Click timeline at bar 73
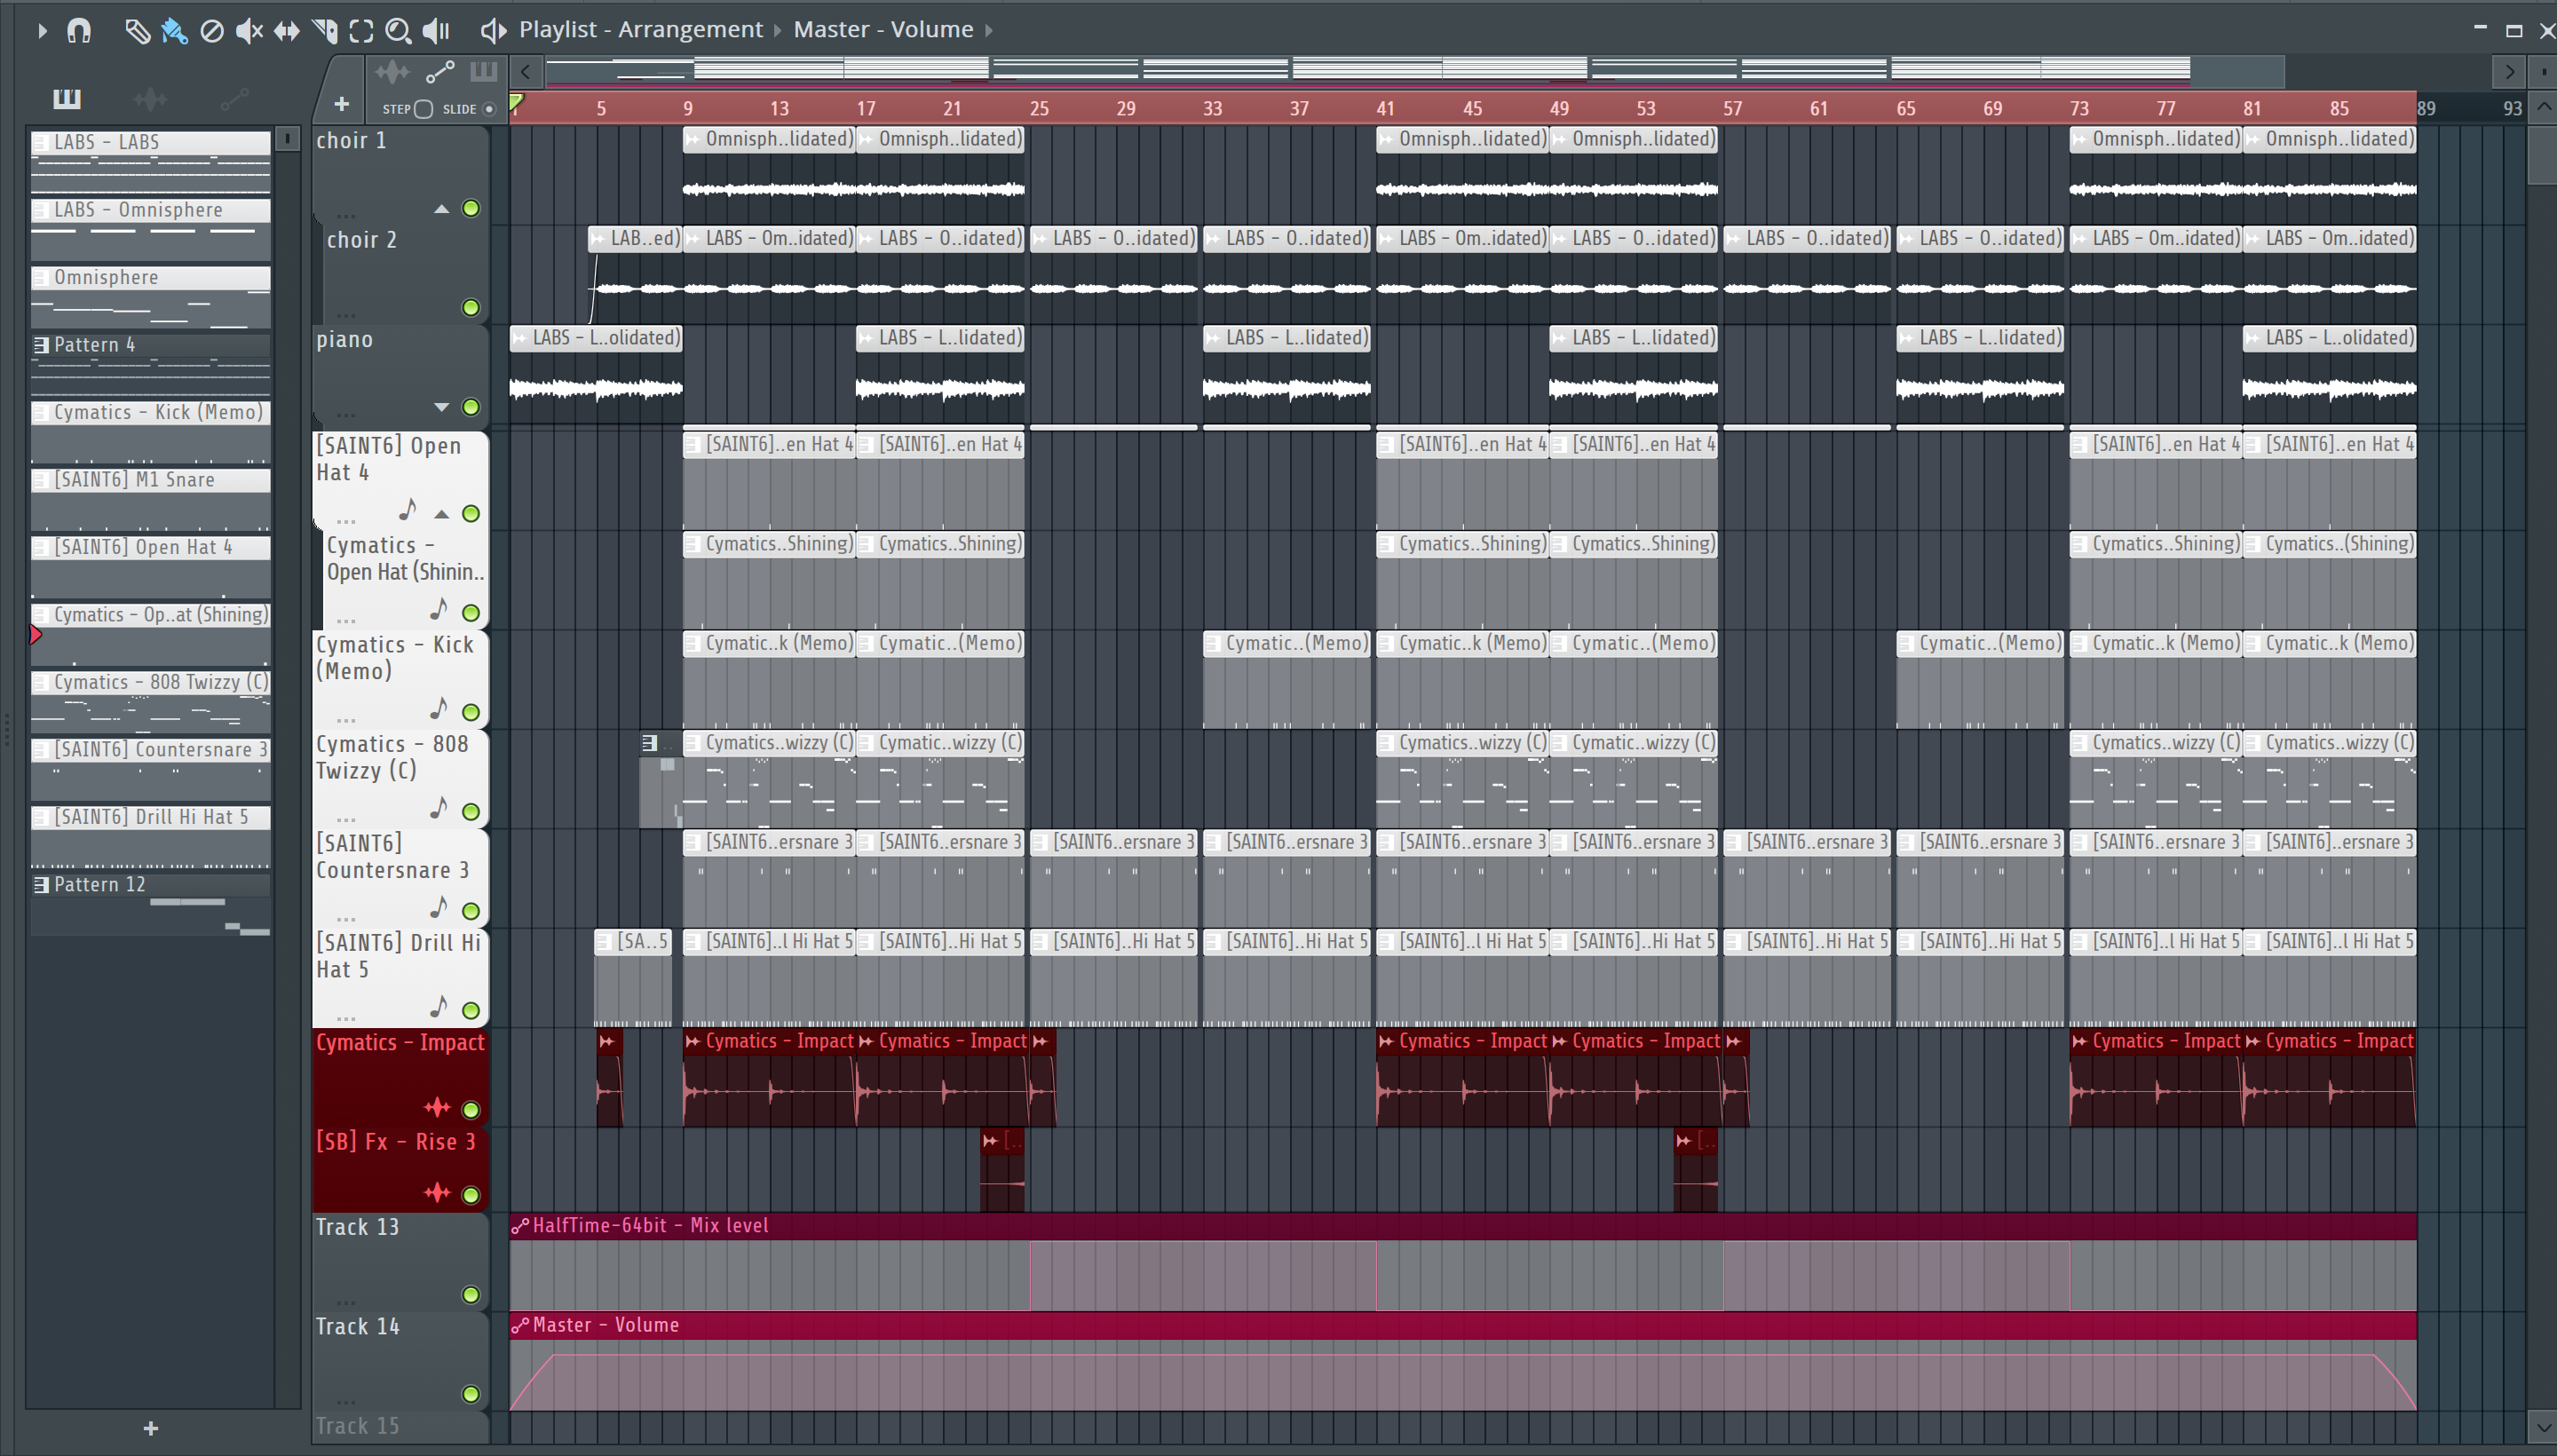 pyautogui.click(x=2078, y=108)
